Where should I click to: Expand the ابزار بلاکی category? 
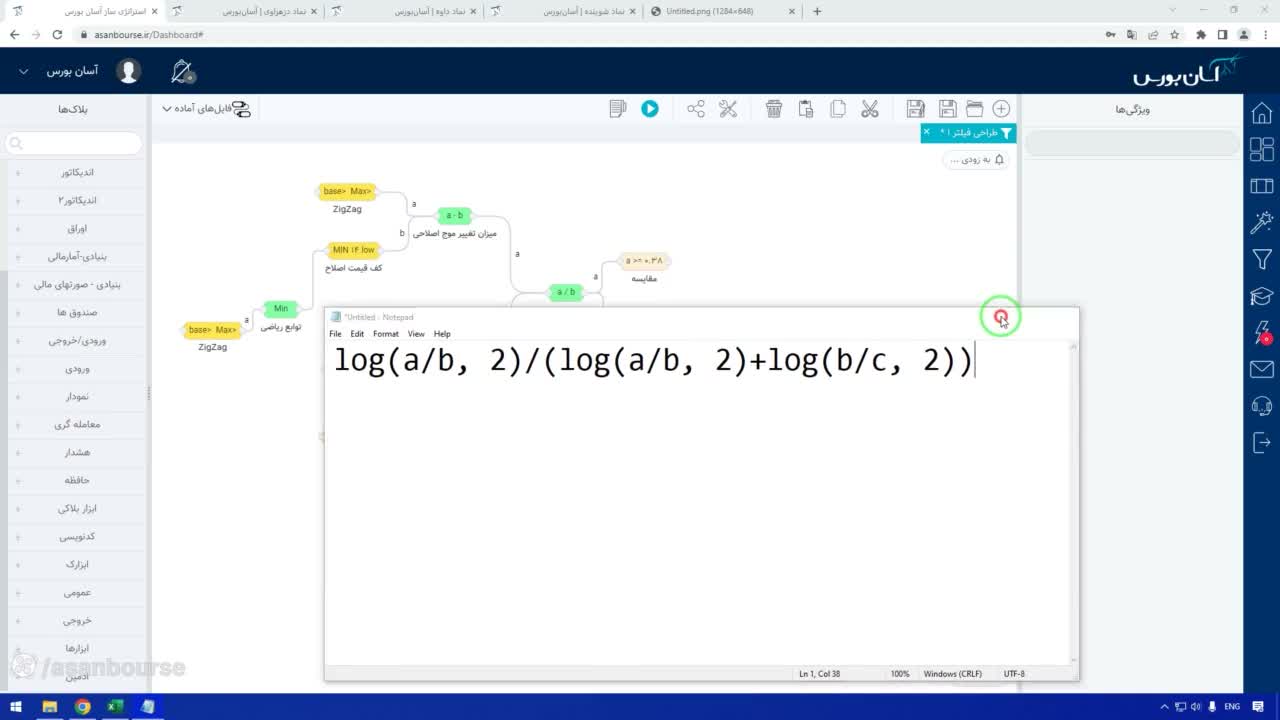(75, 508)
